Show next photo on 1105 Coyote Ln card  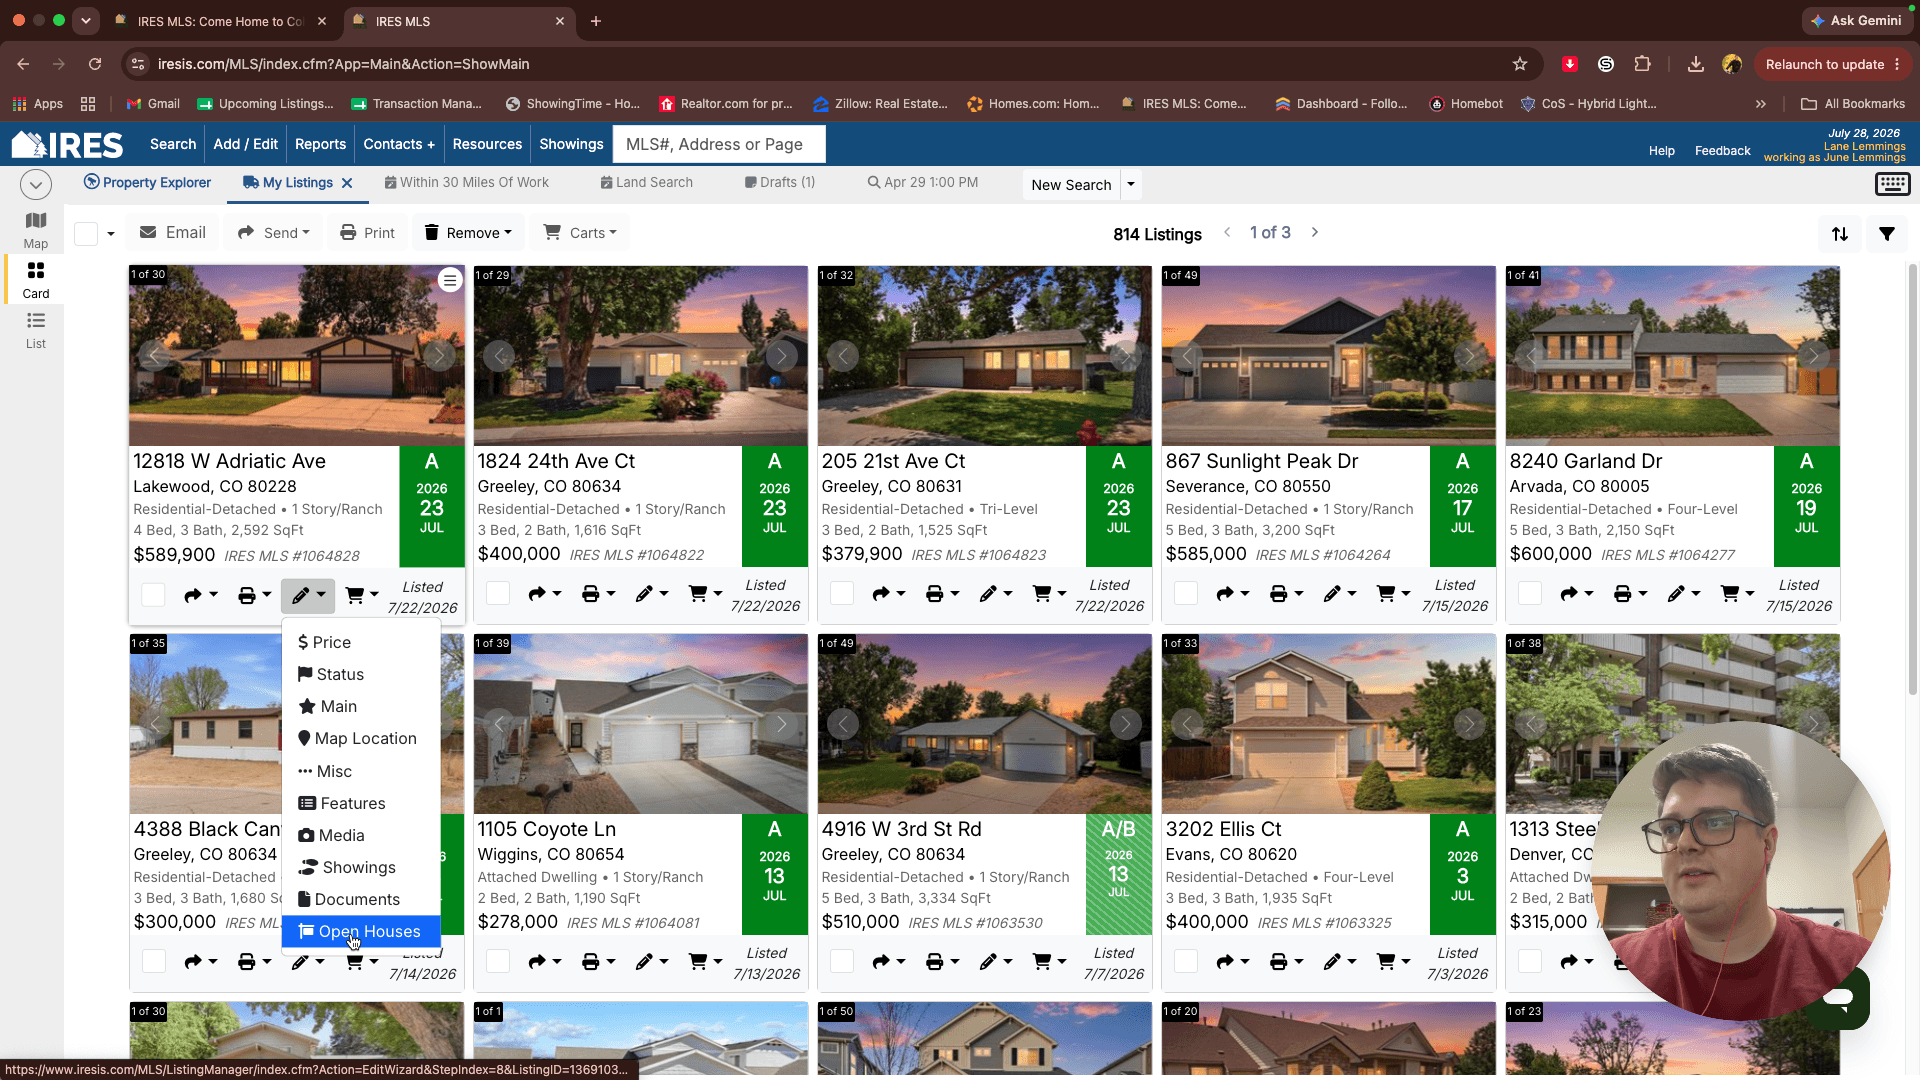[782, 723]
